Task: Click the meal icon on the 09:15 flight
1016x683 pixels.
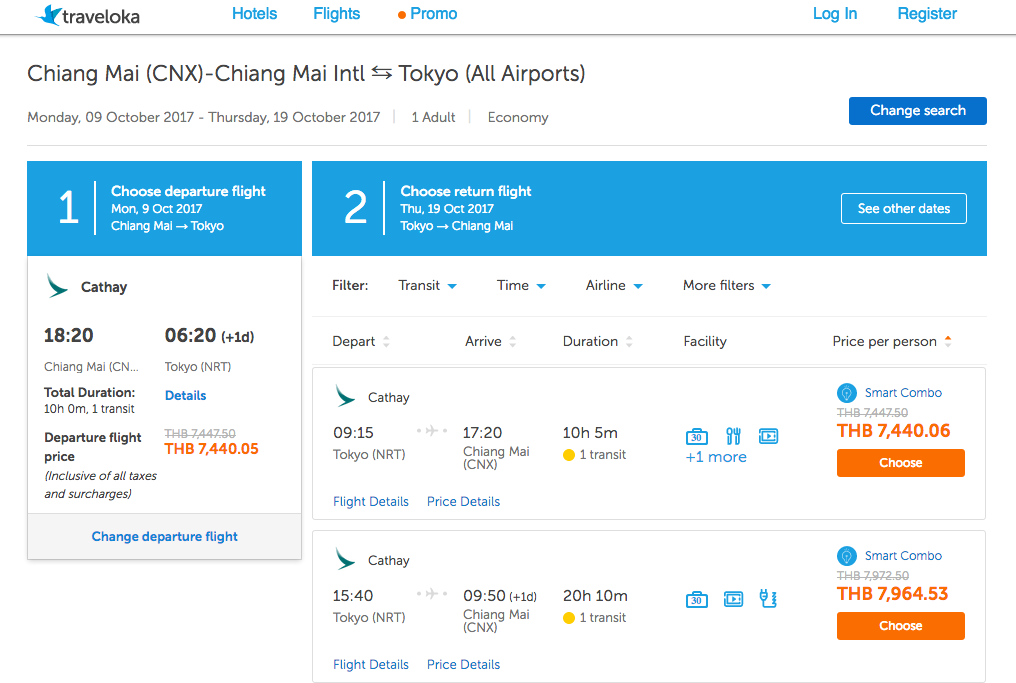Action: 733,436
